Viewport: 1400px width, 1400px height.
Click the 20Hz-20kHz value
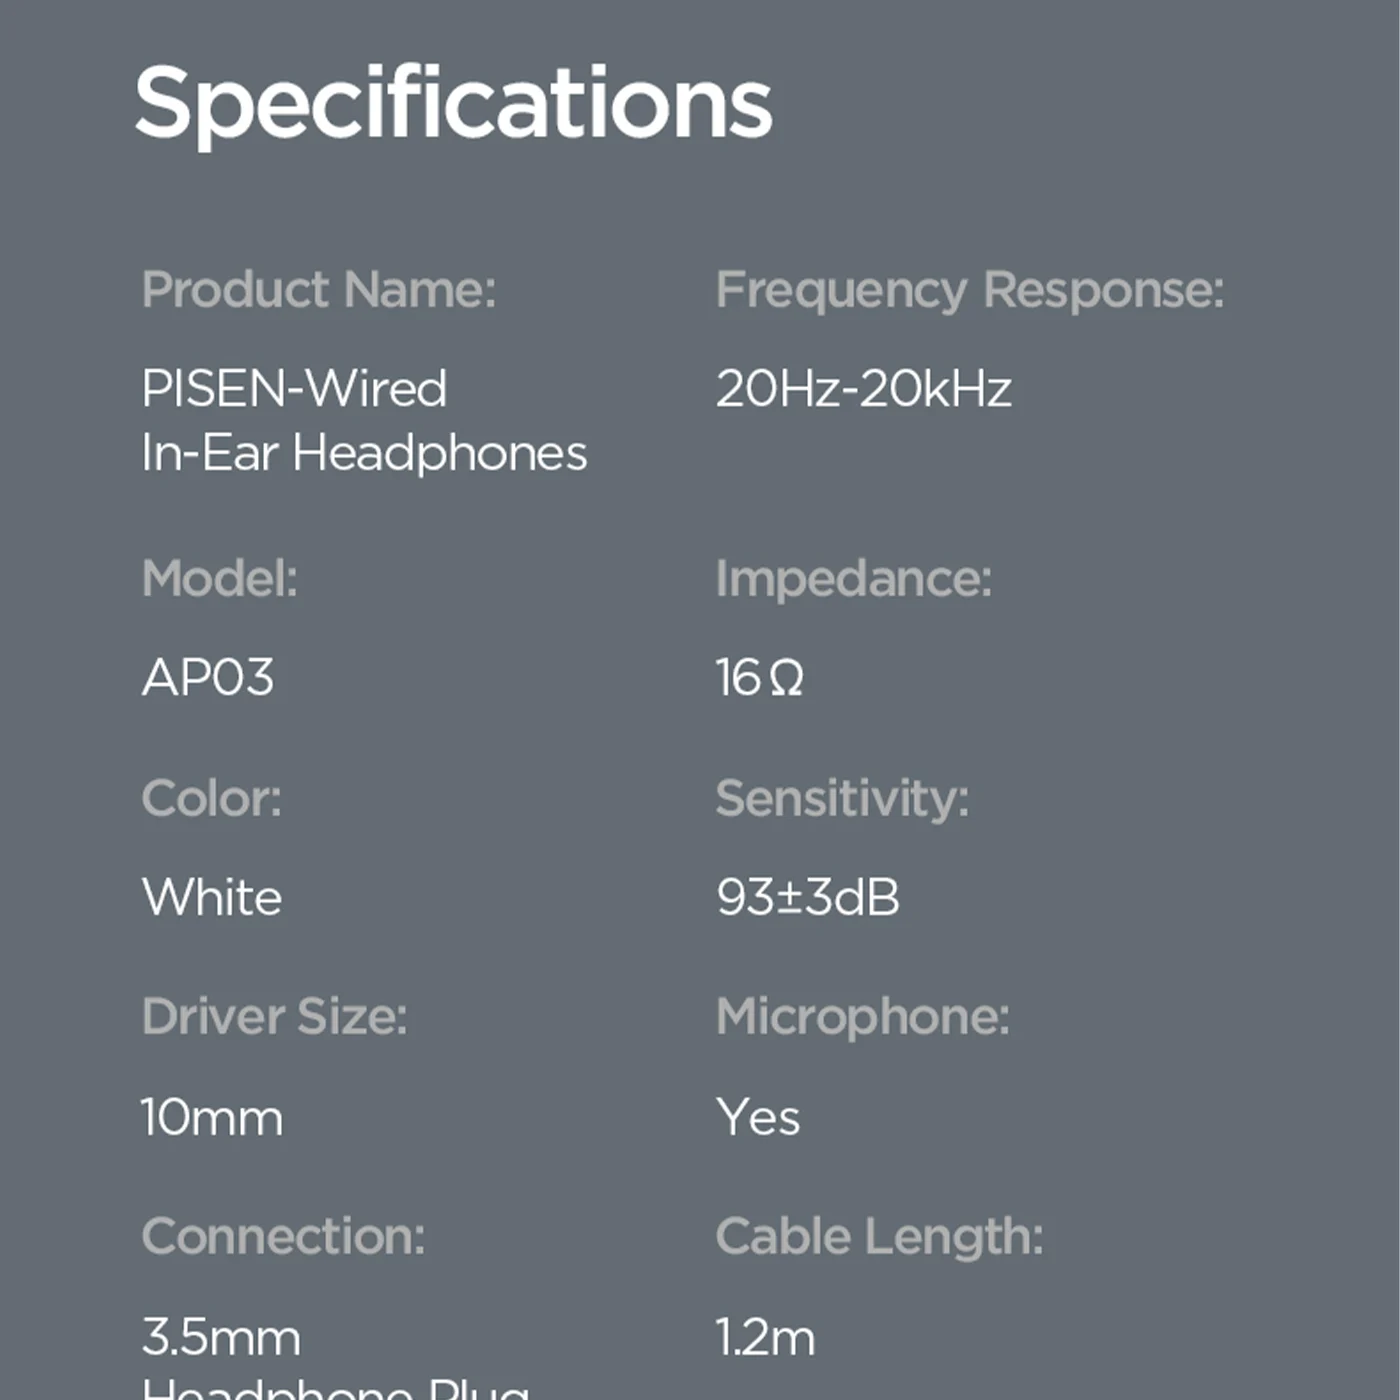[863, 388]
